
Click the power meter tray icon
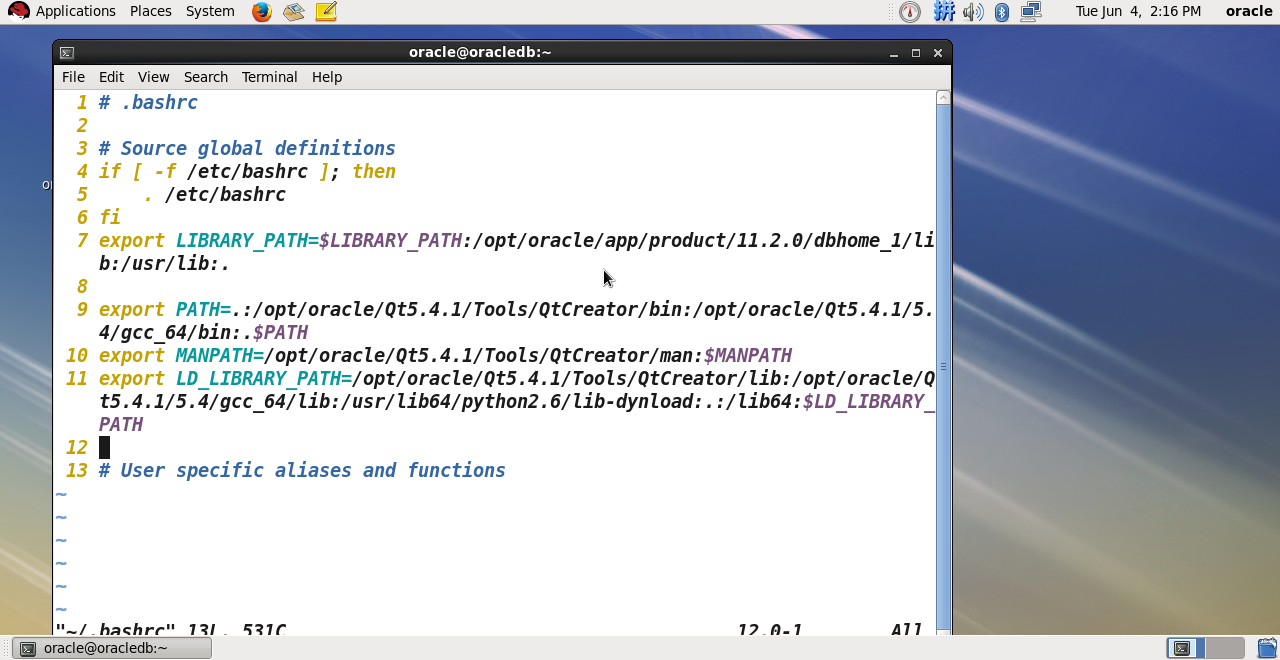[910, 12]
